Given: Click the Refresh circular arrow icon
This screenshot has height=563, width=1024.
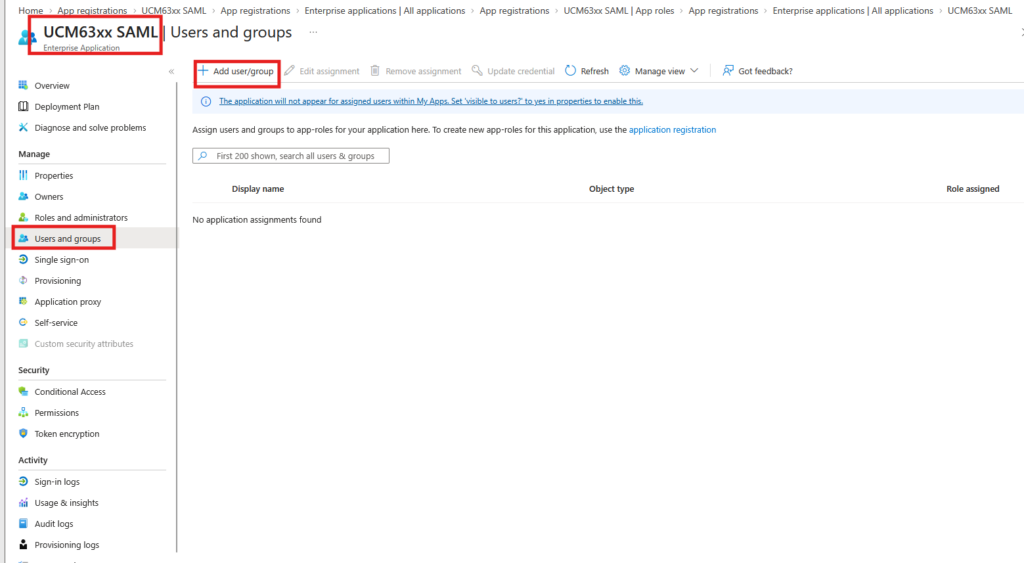Looking at the screenshot, I should pyautogui.click(x=571, y=71).
